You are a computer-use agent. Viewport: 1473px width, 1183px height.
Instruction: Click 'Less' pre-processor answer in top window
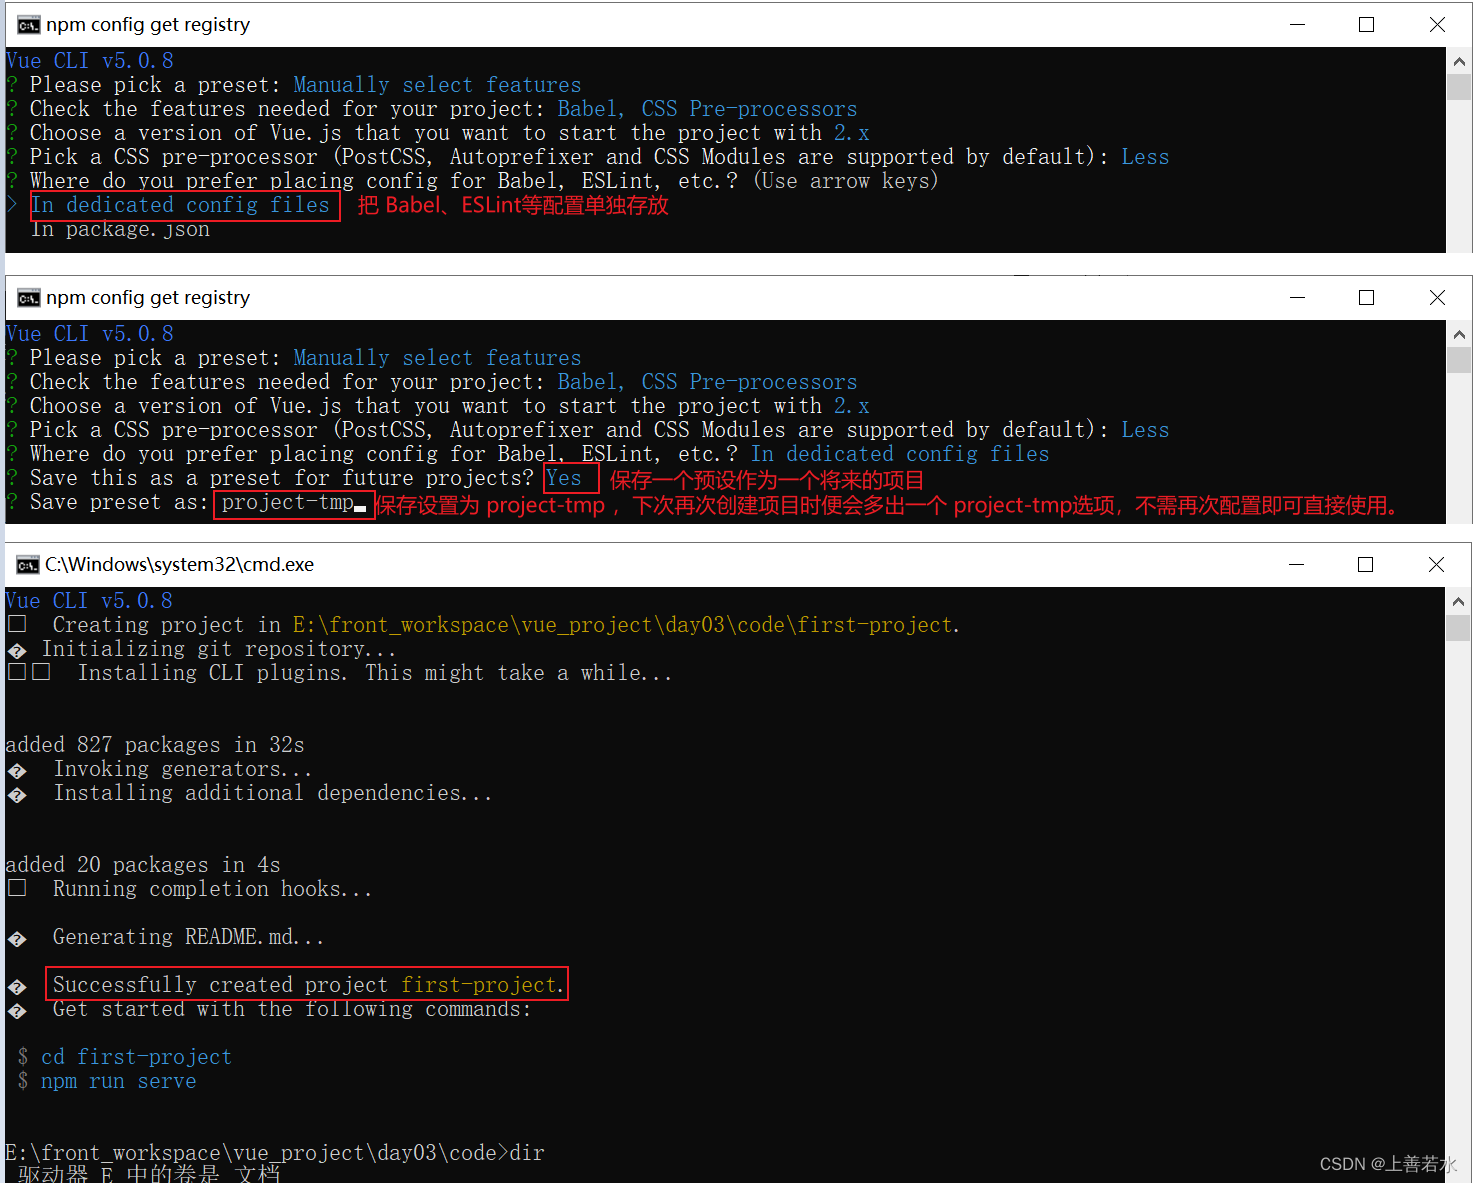pyautogui.click(x=1145, y=157)
